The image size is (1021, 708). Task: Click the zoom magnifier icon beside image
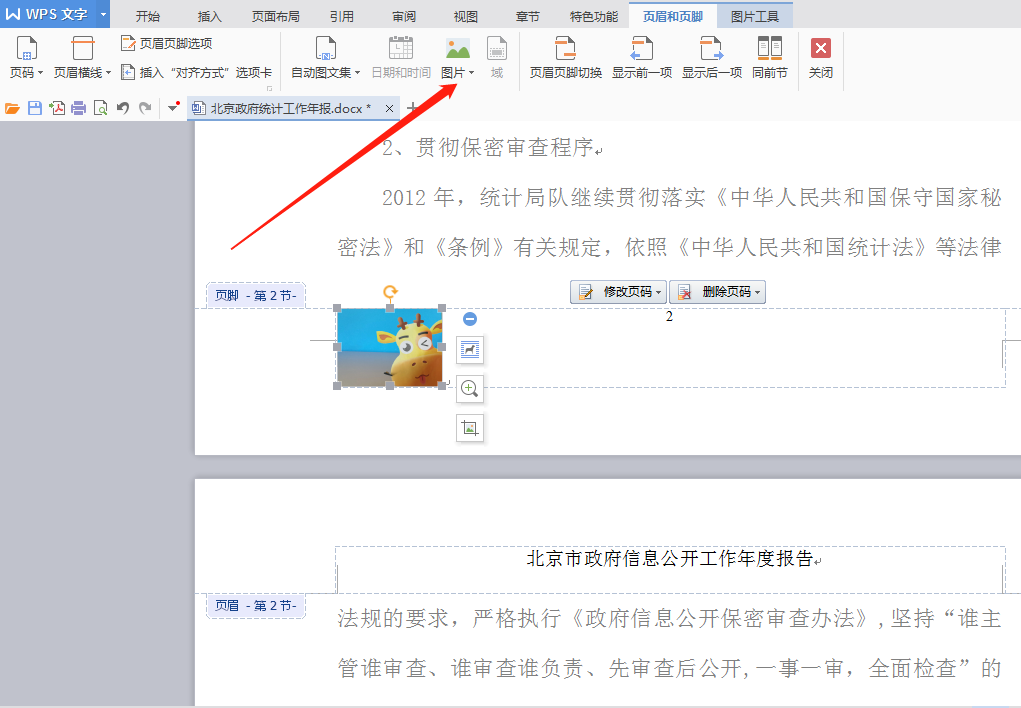pyautogui.click(x=469, y=389)
